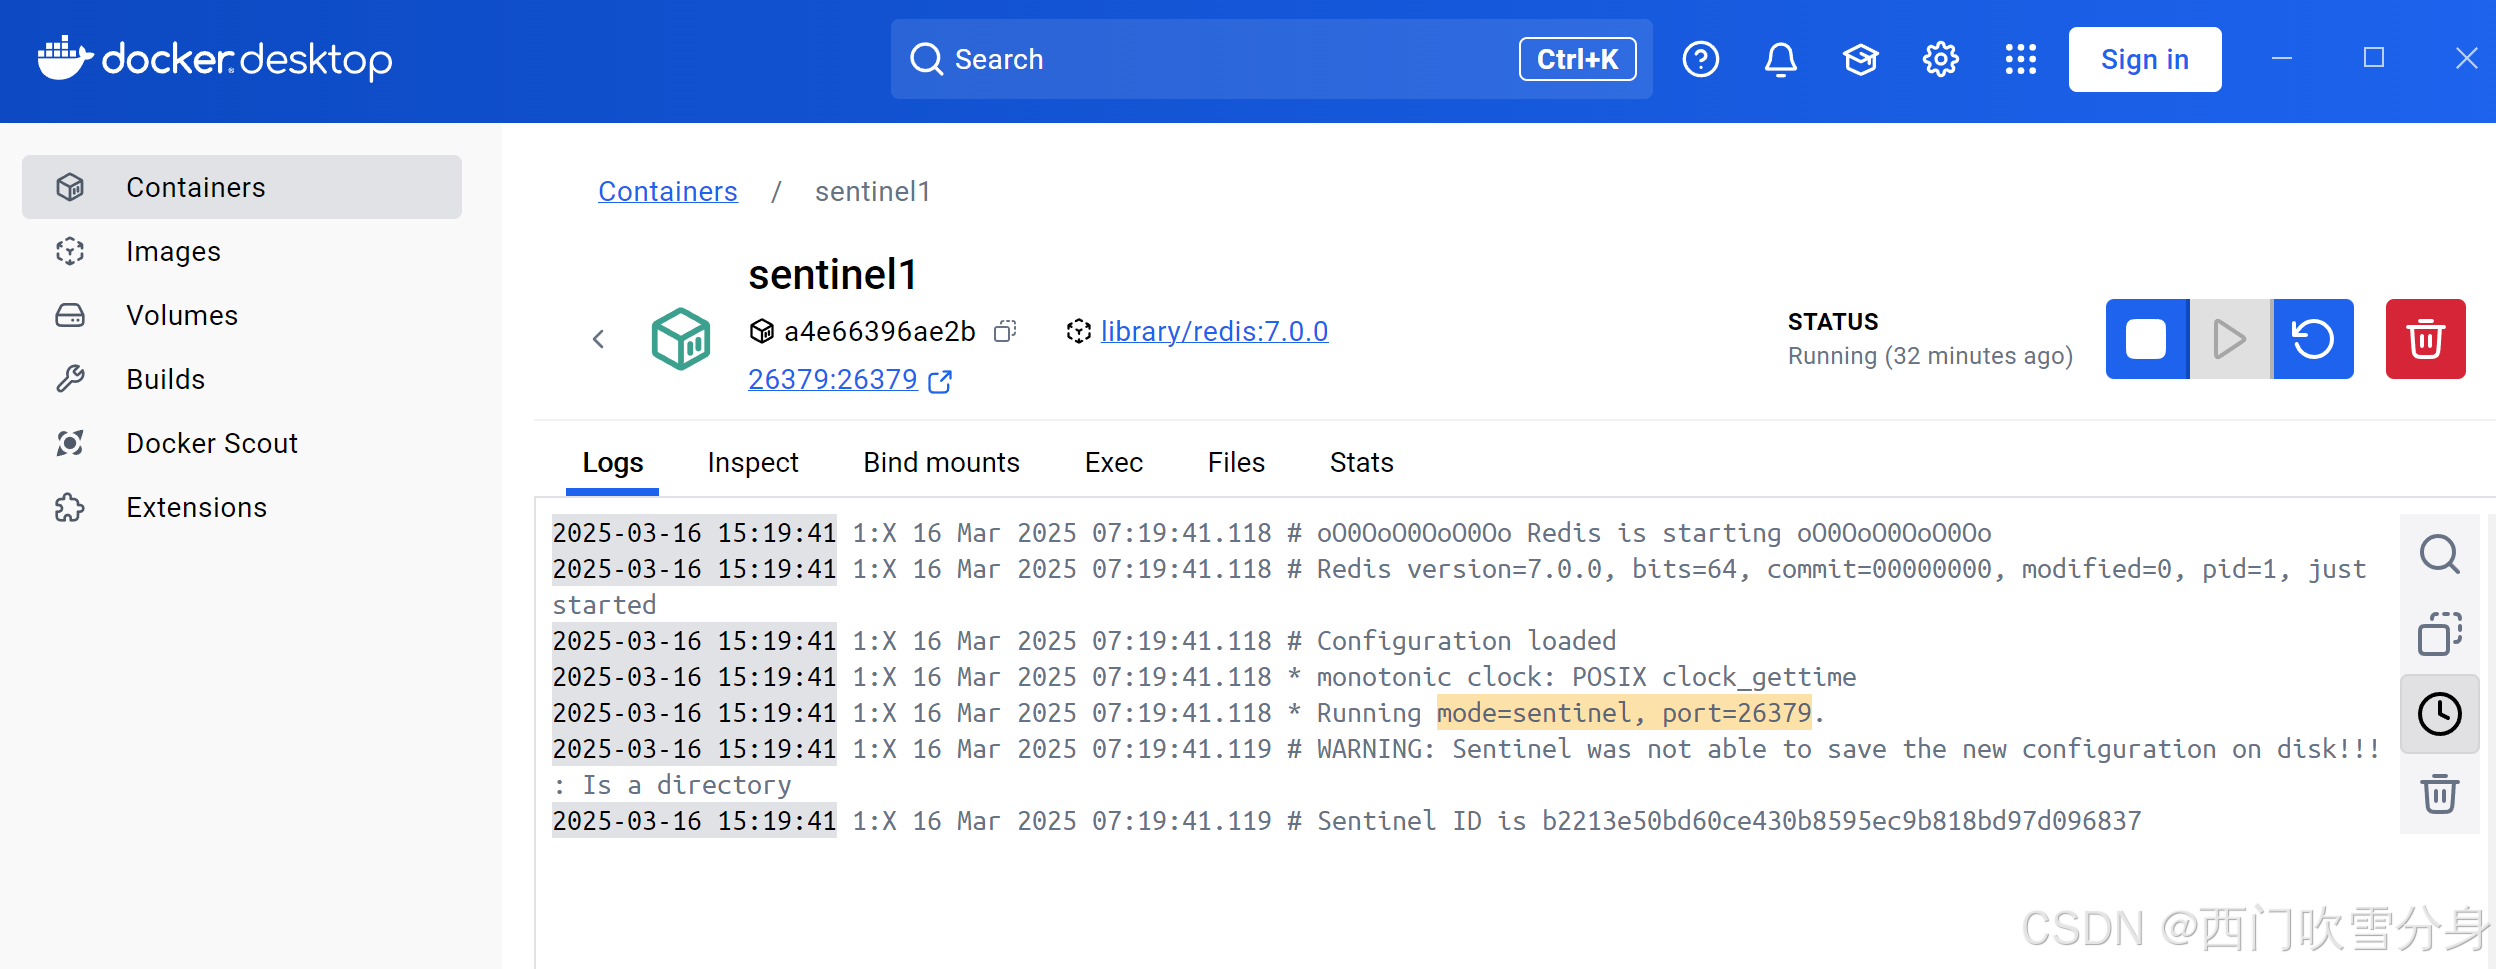Screen dimensions: 2496x969
Task: Click the external-link icon beside port
Action: pos(940,381)
